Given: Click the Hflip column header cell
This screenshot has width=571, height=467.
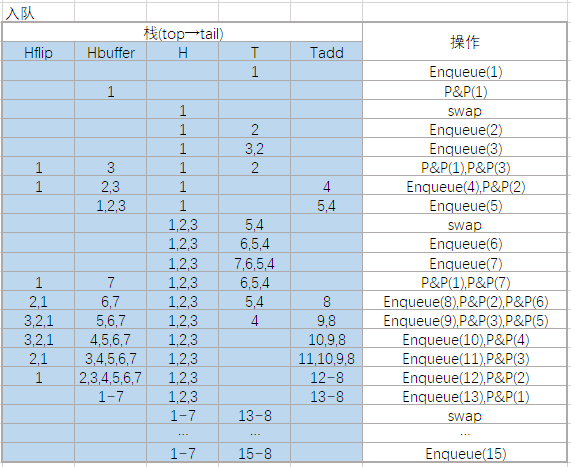Looking at the screenshot, I should 38,52.
